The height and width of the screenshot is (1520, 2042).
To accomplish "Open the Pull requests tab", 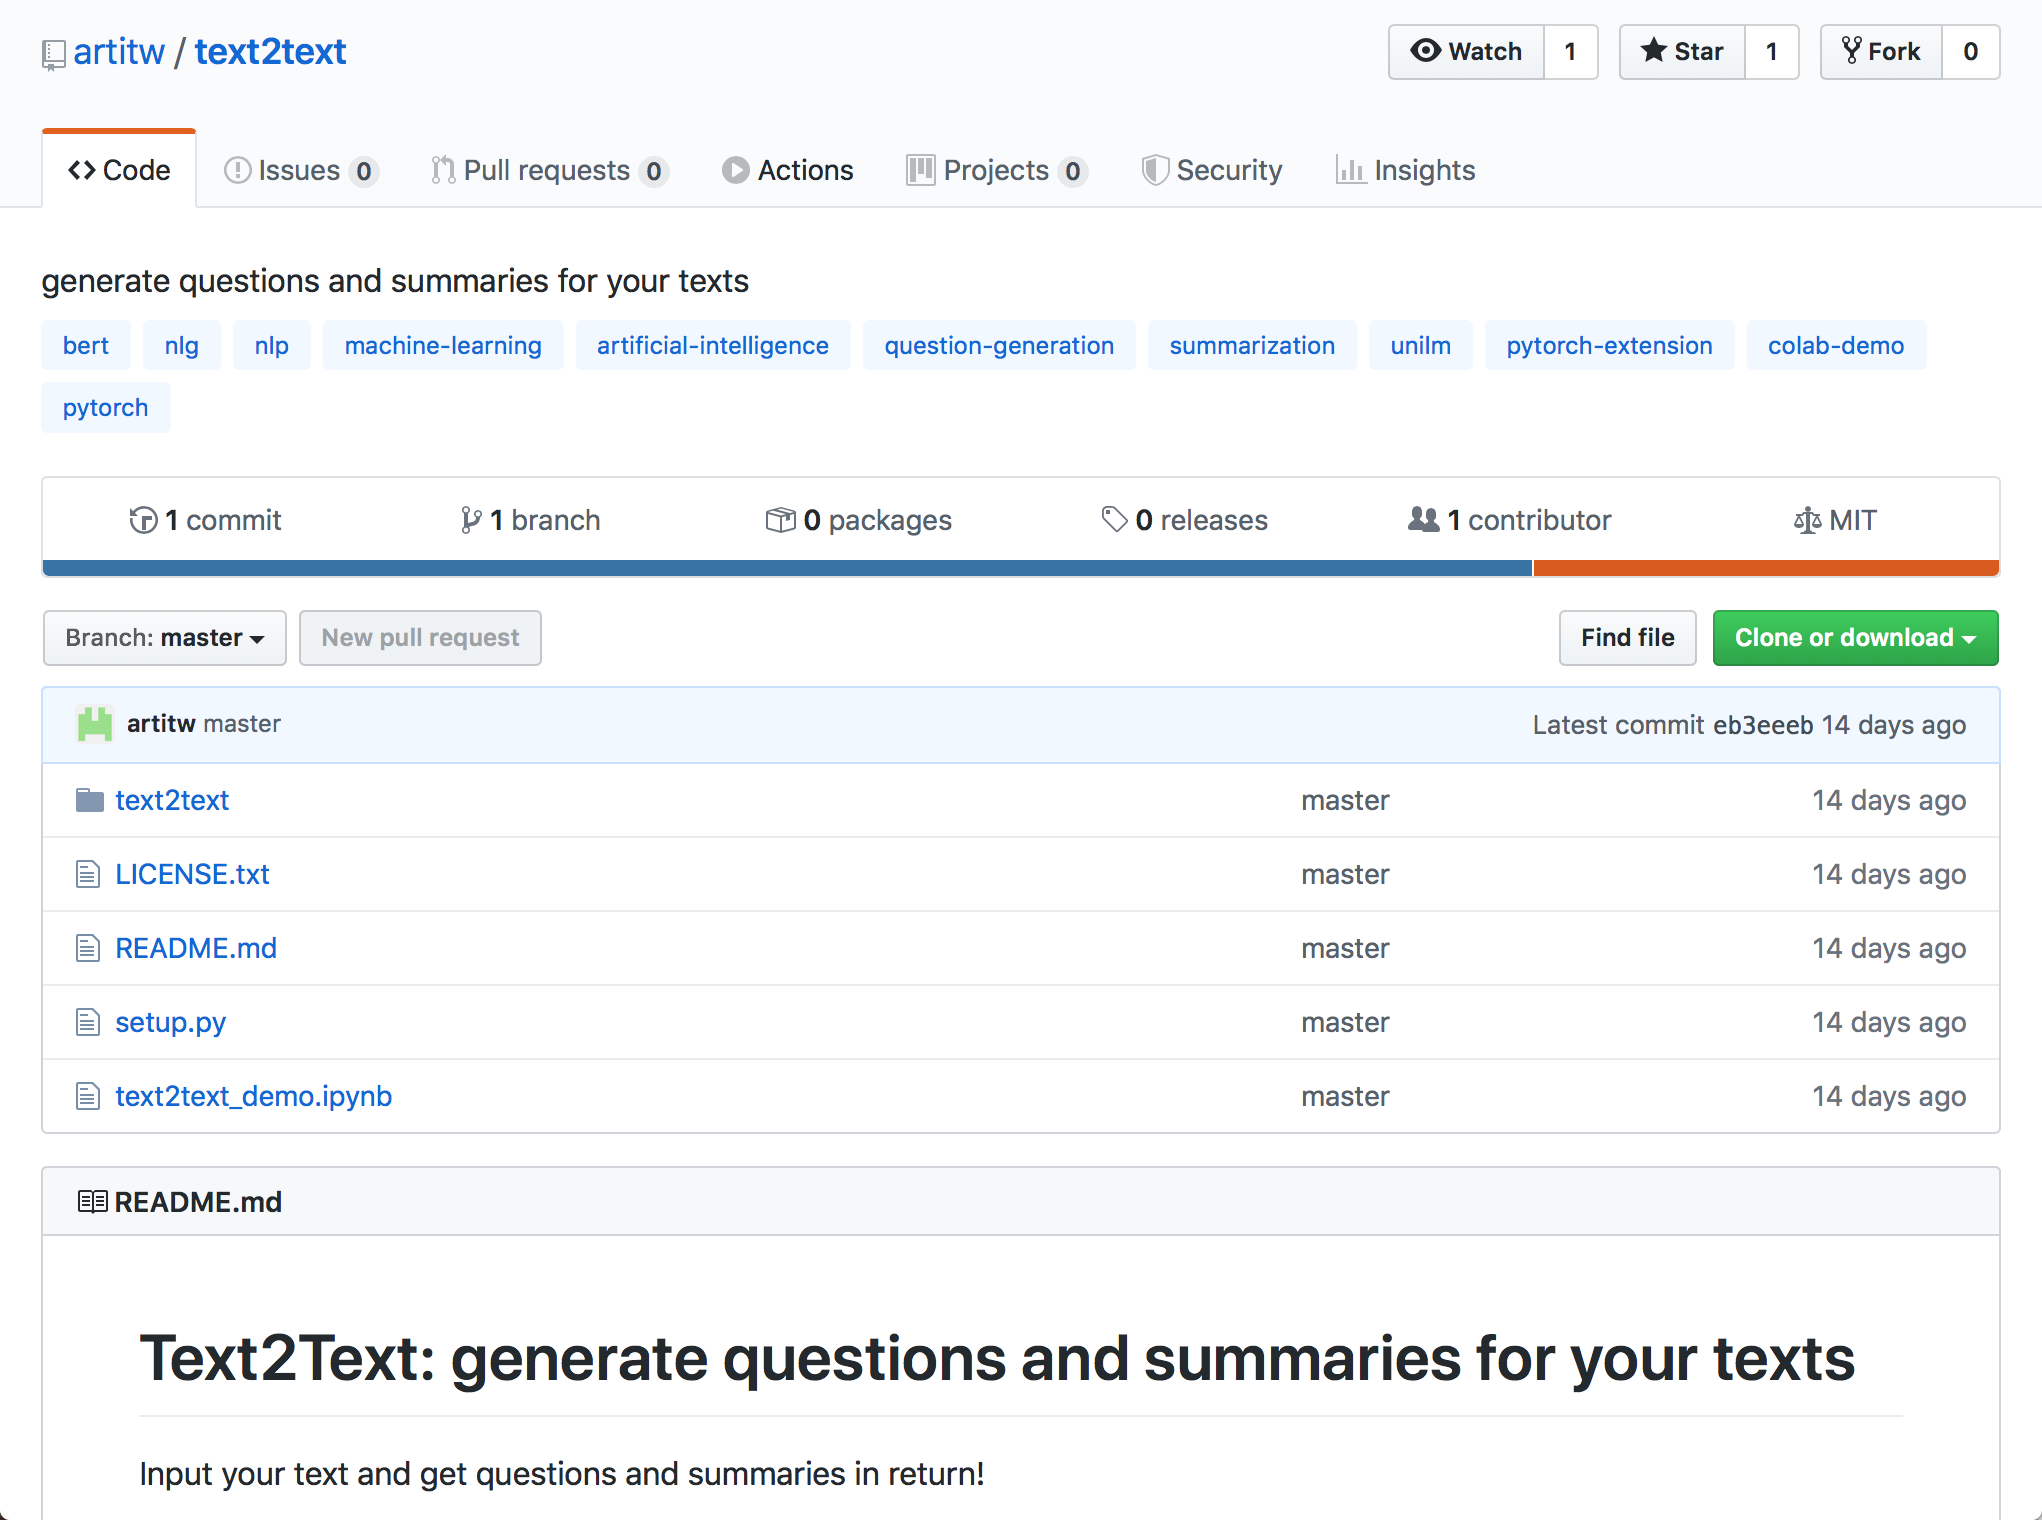I will tap(547, 171).
